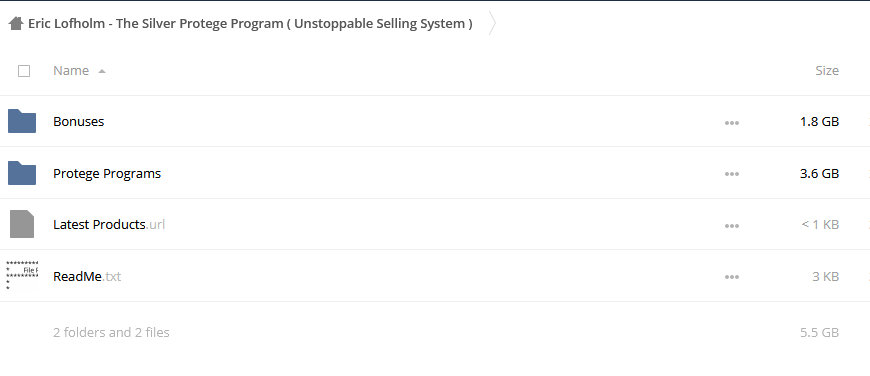870x376 pixels.
Task: Sort files by Size column
Action: [827, 70]
